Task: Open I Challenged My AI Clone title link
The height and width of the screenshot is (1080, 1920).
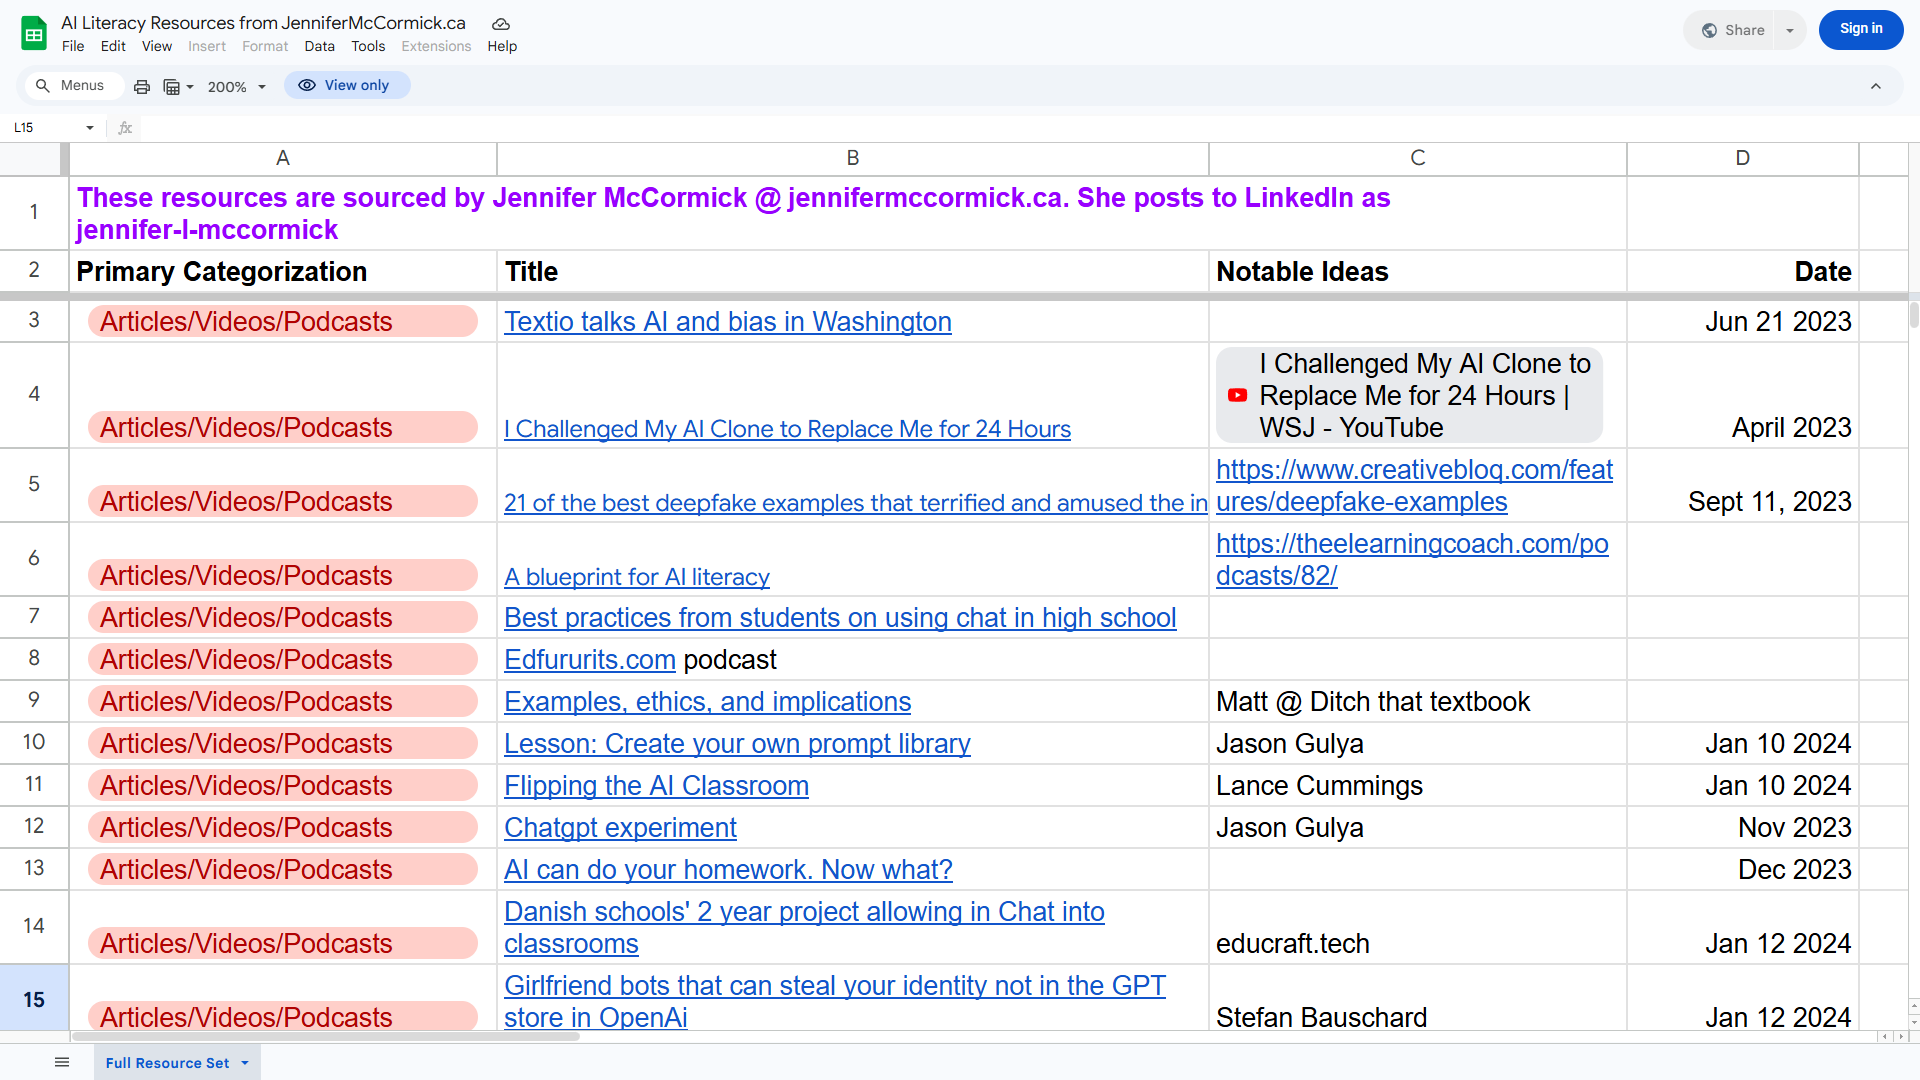Action: (787, 429)
